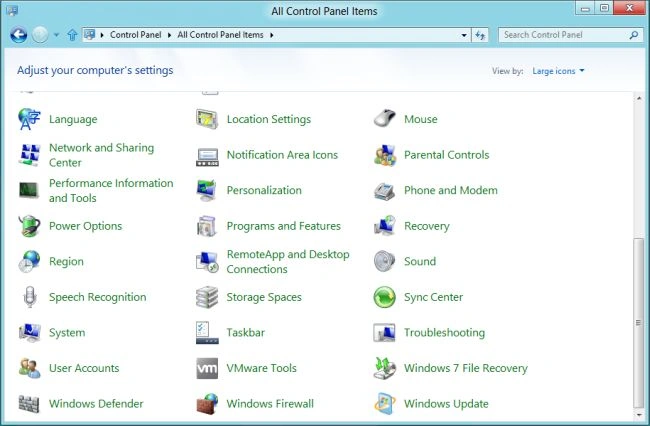Go back with the Back arrow button
This screenshot has height=426, width=650.
tap(19, 35)
